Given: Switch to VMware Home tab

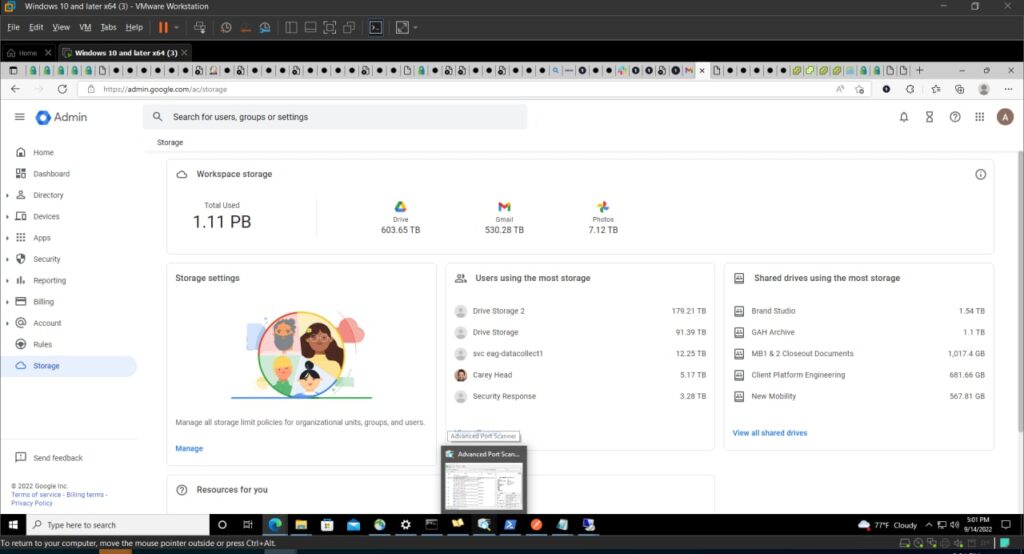Looking at the screenshot, I should point(28,53).
